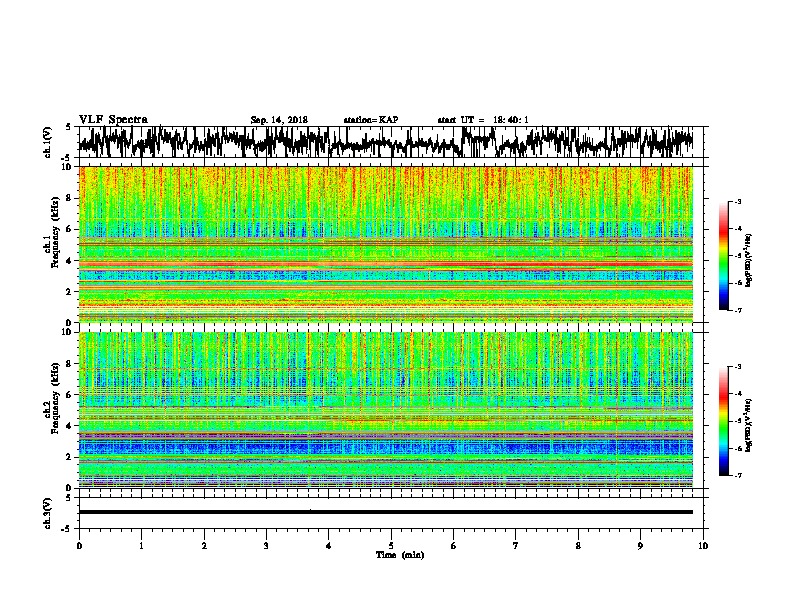
Task: Click time axis tick label "0"
Action: (x=79, y=546)
